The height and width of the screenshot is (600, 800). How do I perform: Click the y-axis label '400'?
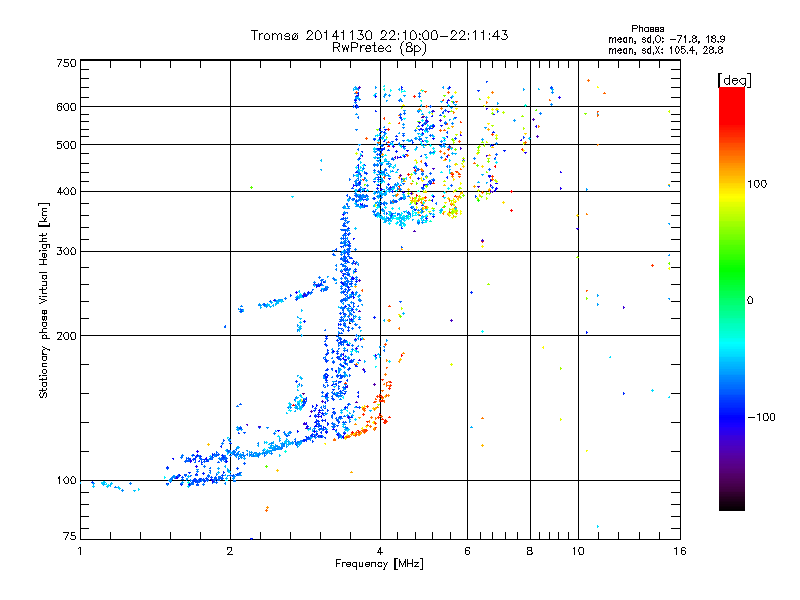[x=66, y=192]
